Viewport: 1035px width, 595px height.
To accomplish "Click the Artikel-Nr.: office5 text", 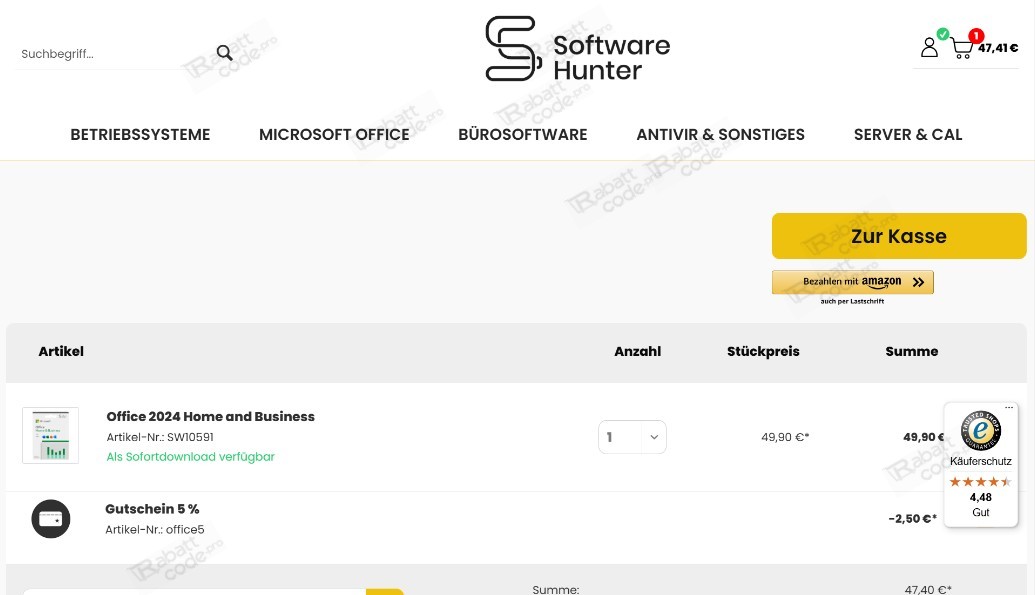I will click(155, 530).
